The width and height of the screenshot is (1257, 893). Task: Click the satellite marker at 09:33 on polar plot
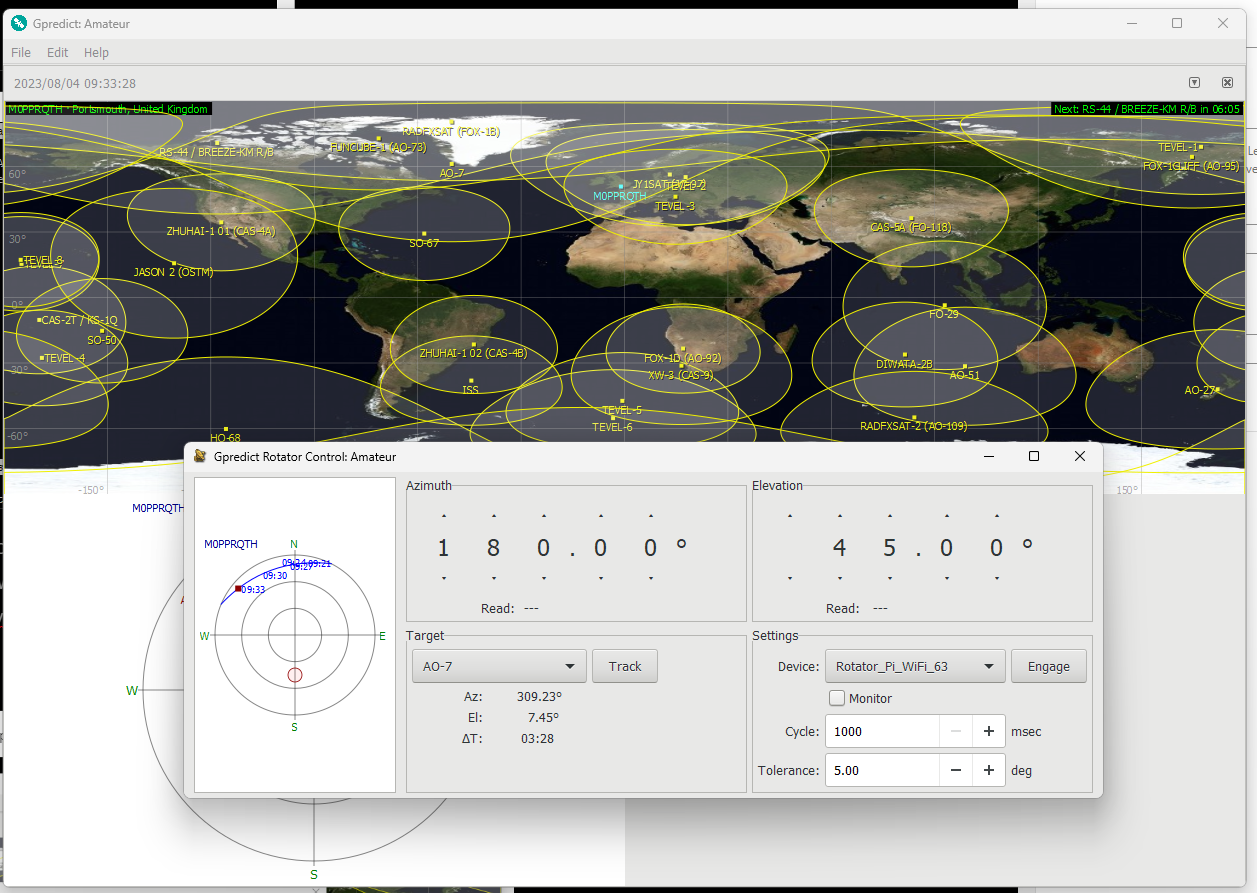point(238,589)
